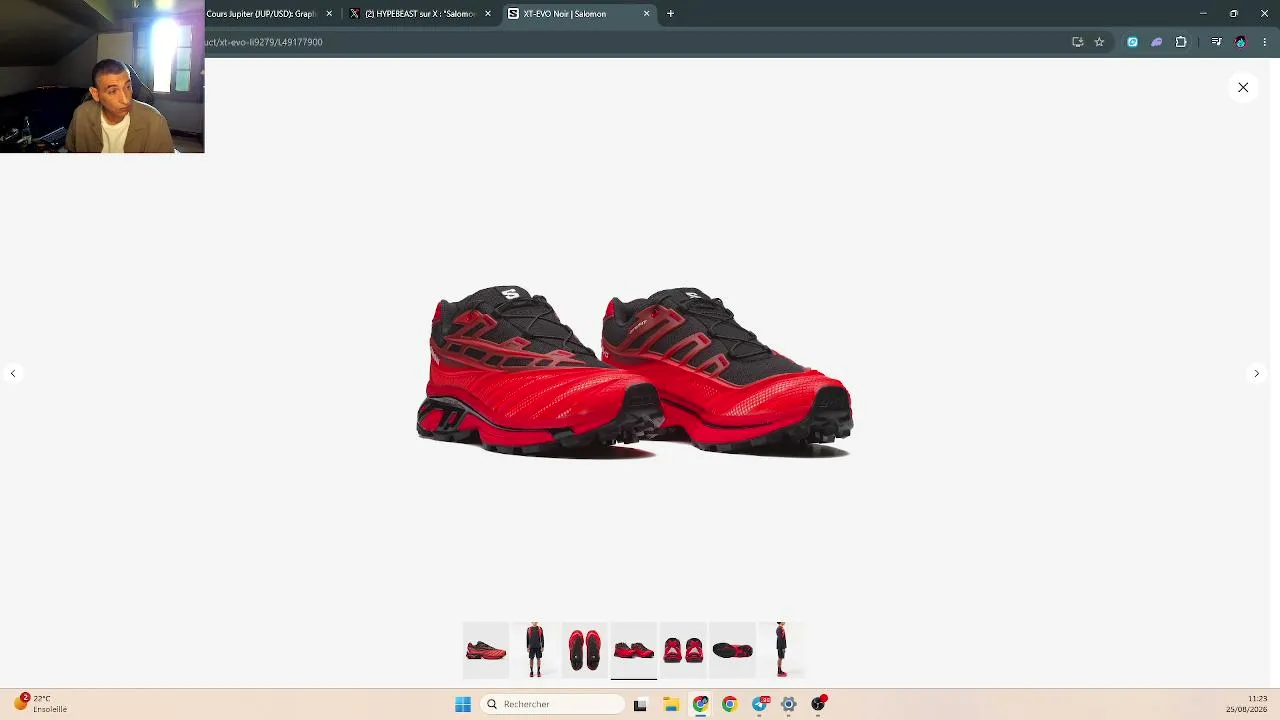Select the single shoe side-view thumbnail
This screenshot has width=1280, height=720.
486,650
